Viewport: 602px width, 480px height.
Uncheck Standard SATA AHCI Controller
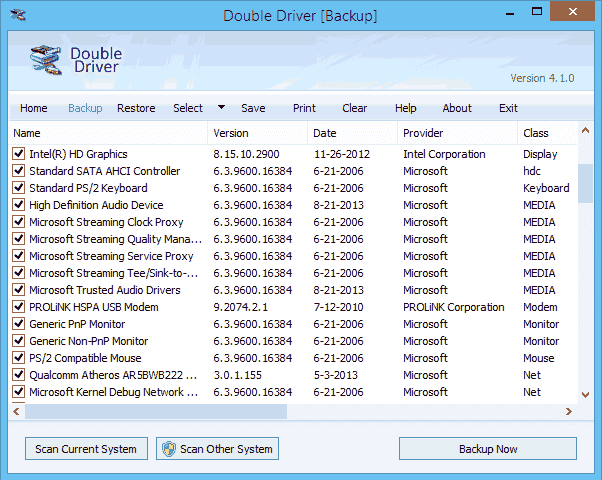(18, 170)
